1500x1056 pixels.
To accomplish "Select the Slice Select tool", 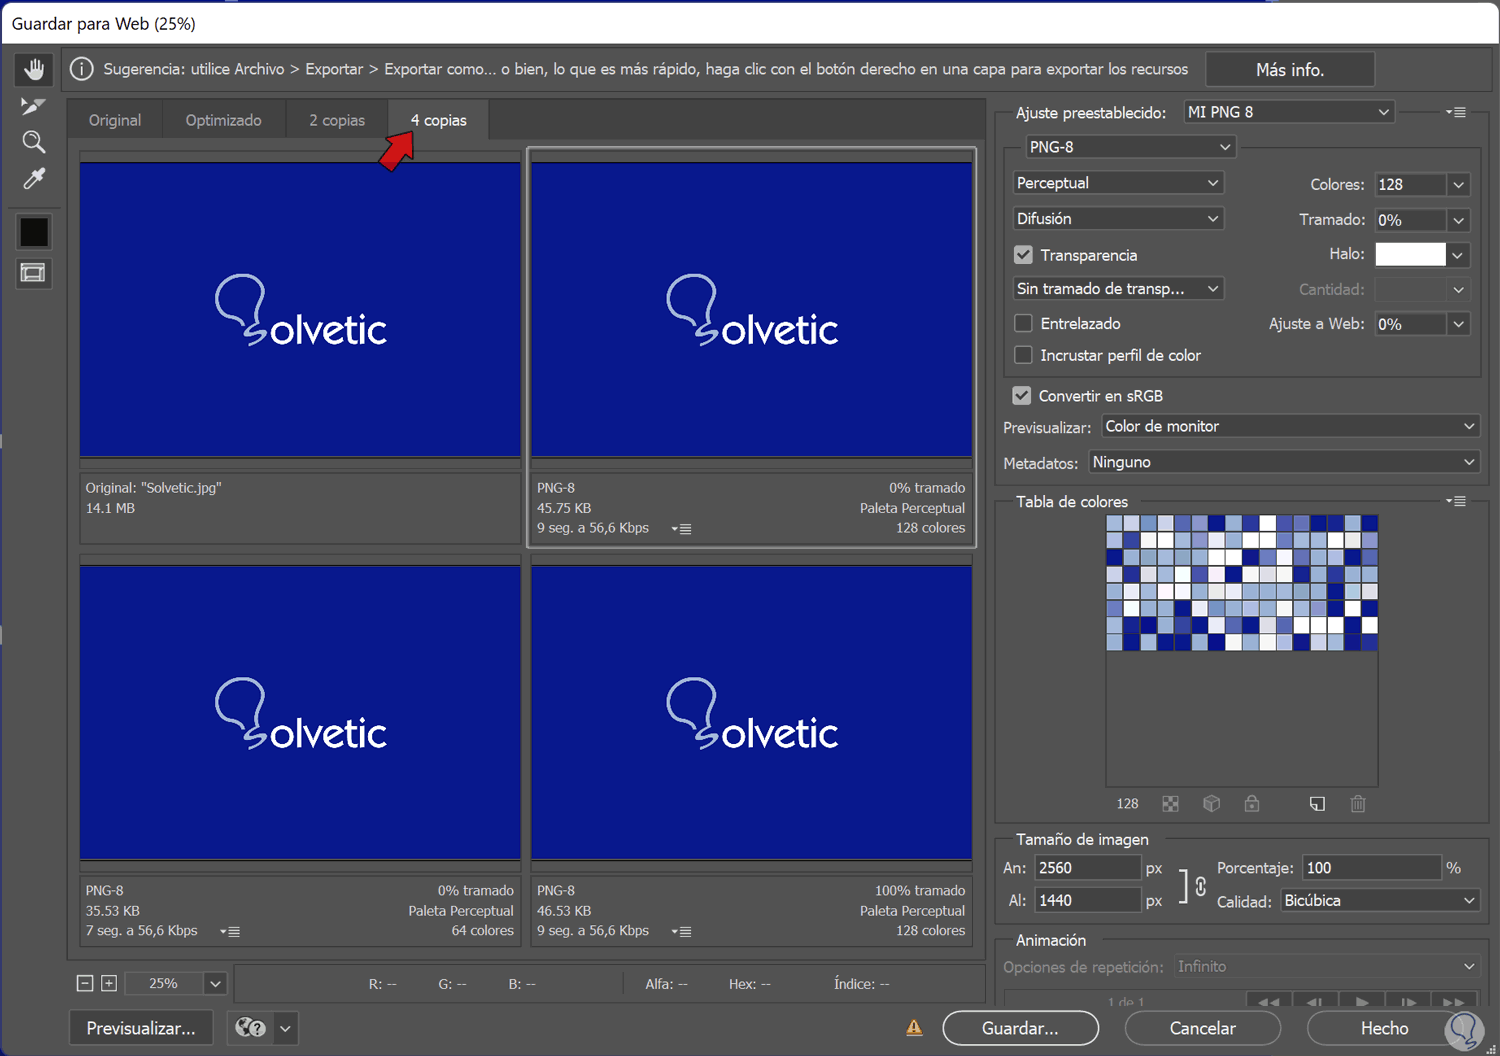I will pos(34,106).
